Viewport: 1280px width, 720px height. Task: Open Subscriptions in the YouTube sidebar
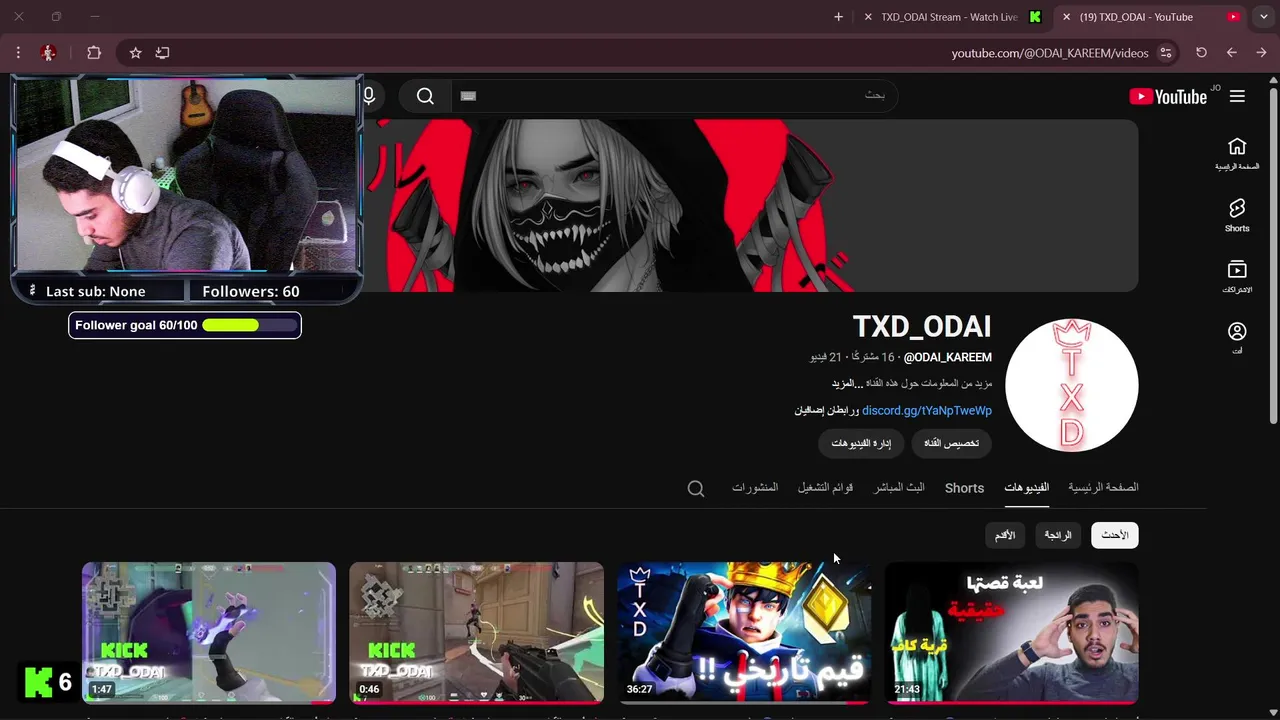[1237, 277]
